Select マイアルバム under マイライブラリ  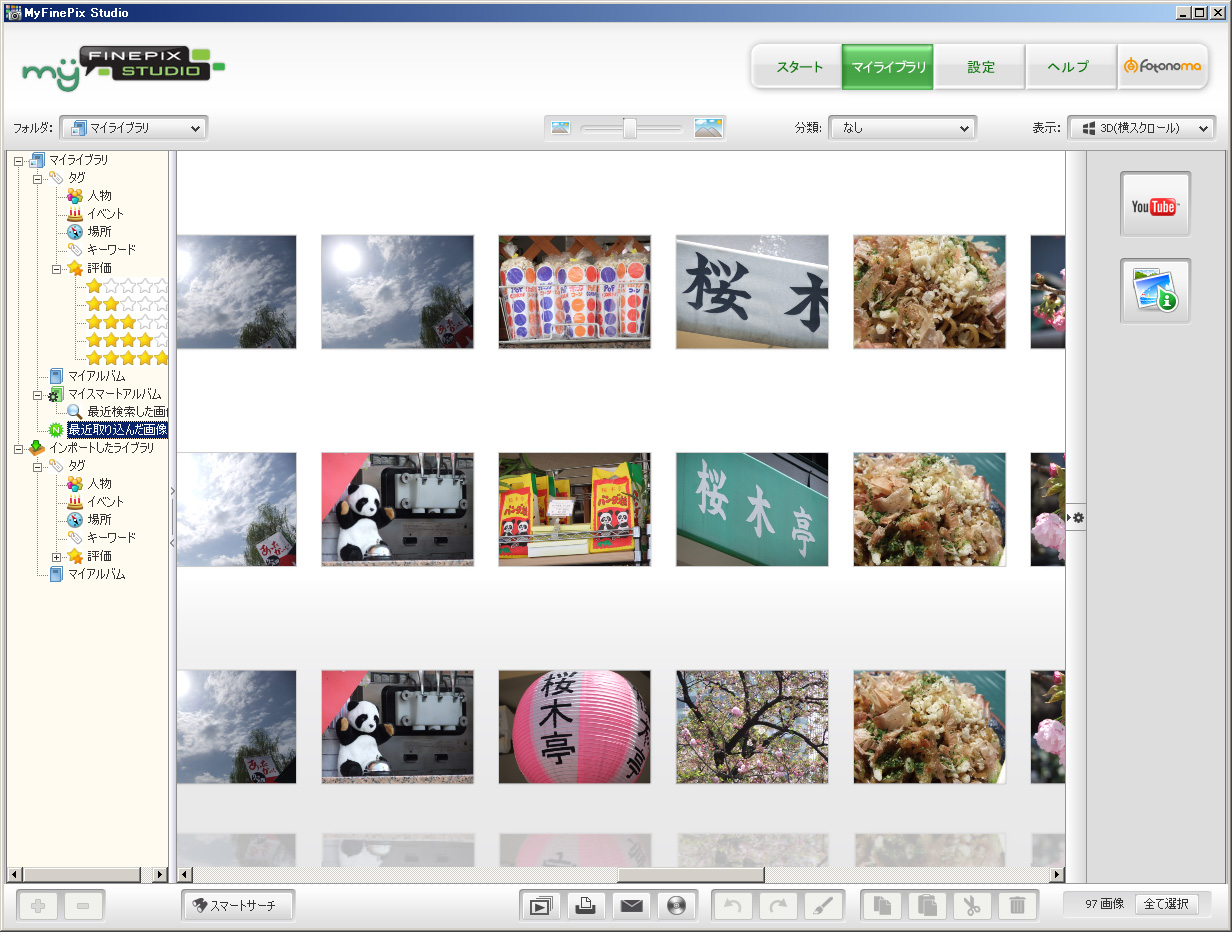(96, 376)
